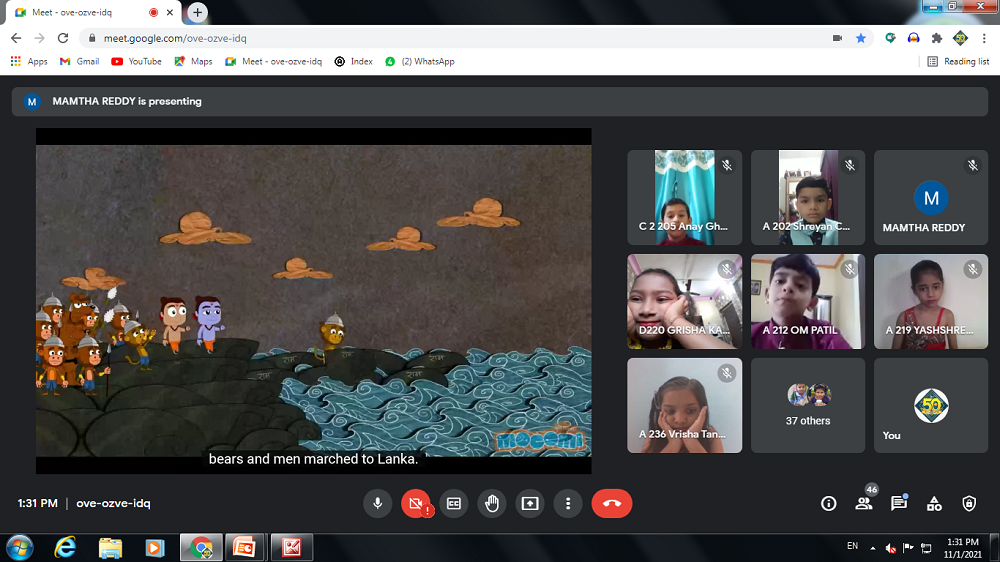The width and height of the screenshot is (1000, 562).
Task: Toggle the microphone on or off
Action: 378,504
